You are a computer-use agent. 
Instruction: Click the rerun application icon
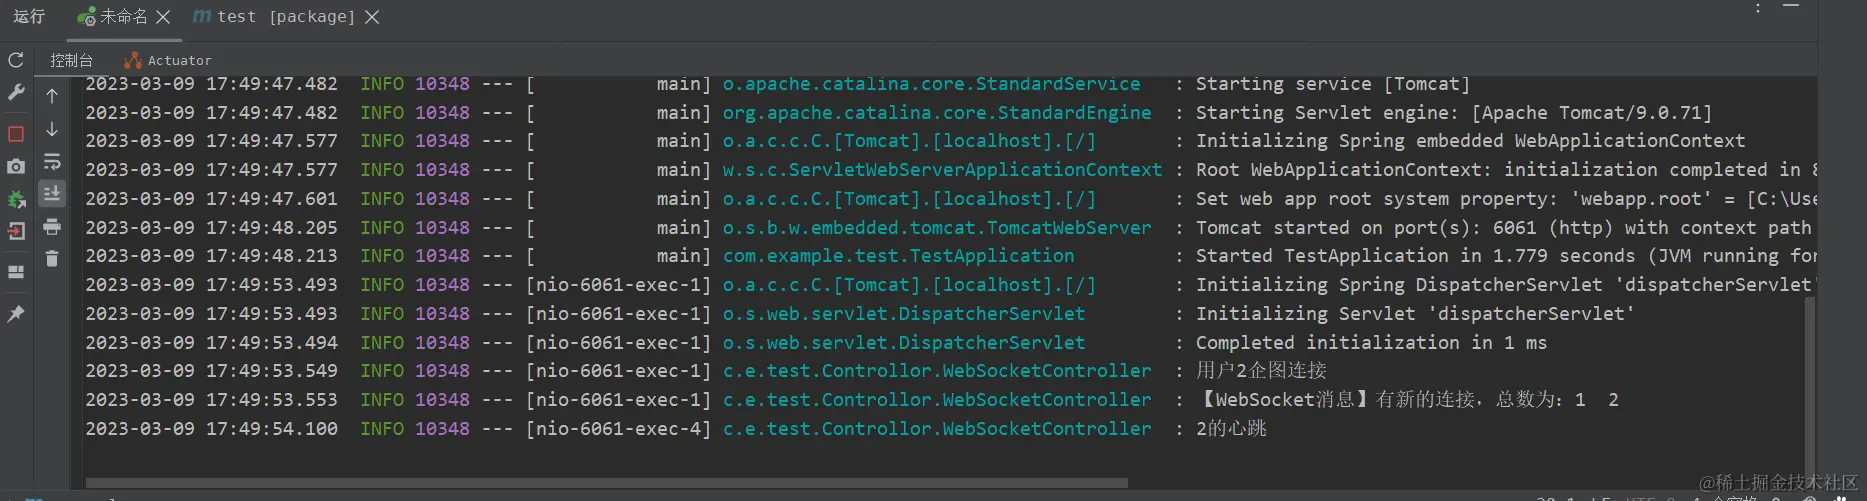pos(16,60)
